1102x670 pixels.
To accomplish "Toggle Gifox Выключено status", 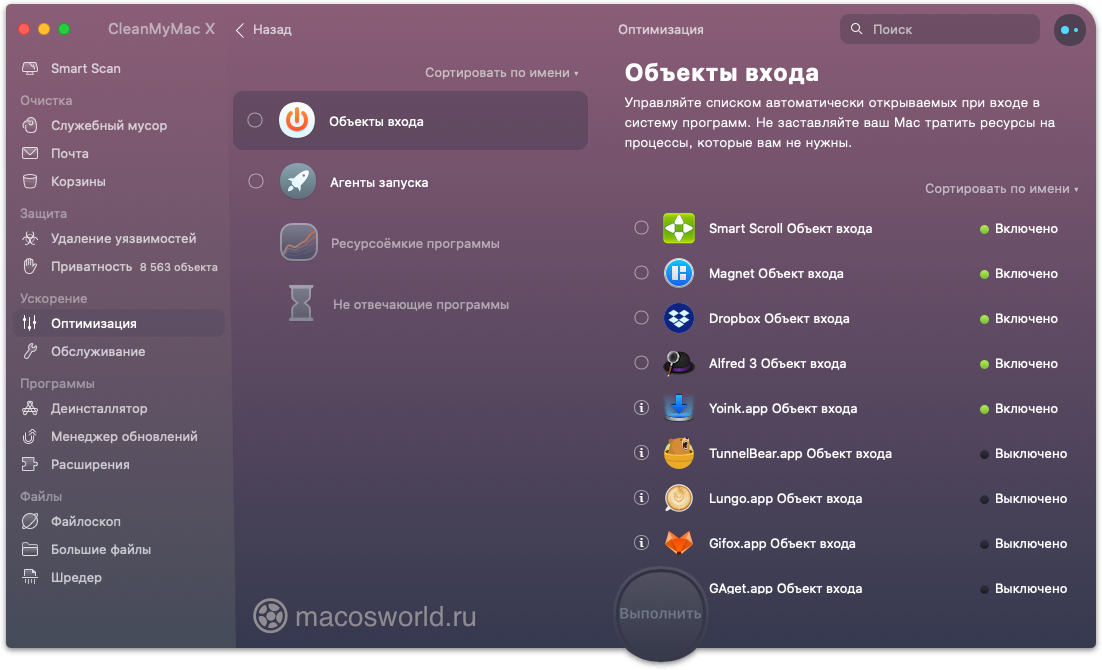I will 1023,543.
